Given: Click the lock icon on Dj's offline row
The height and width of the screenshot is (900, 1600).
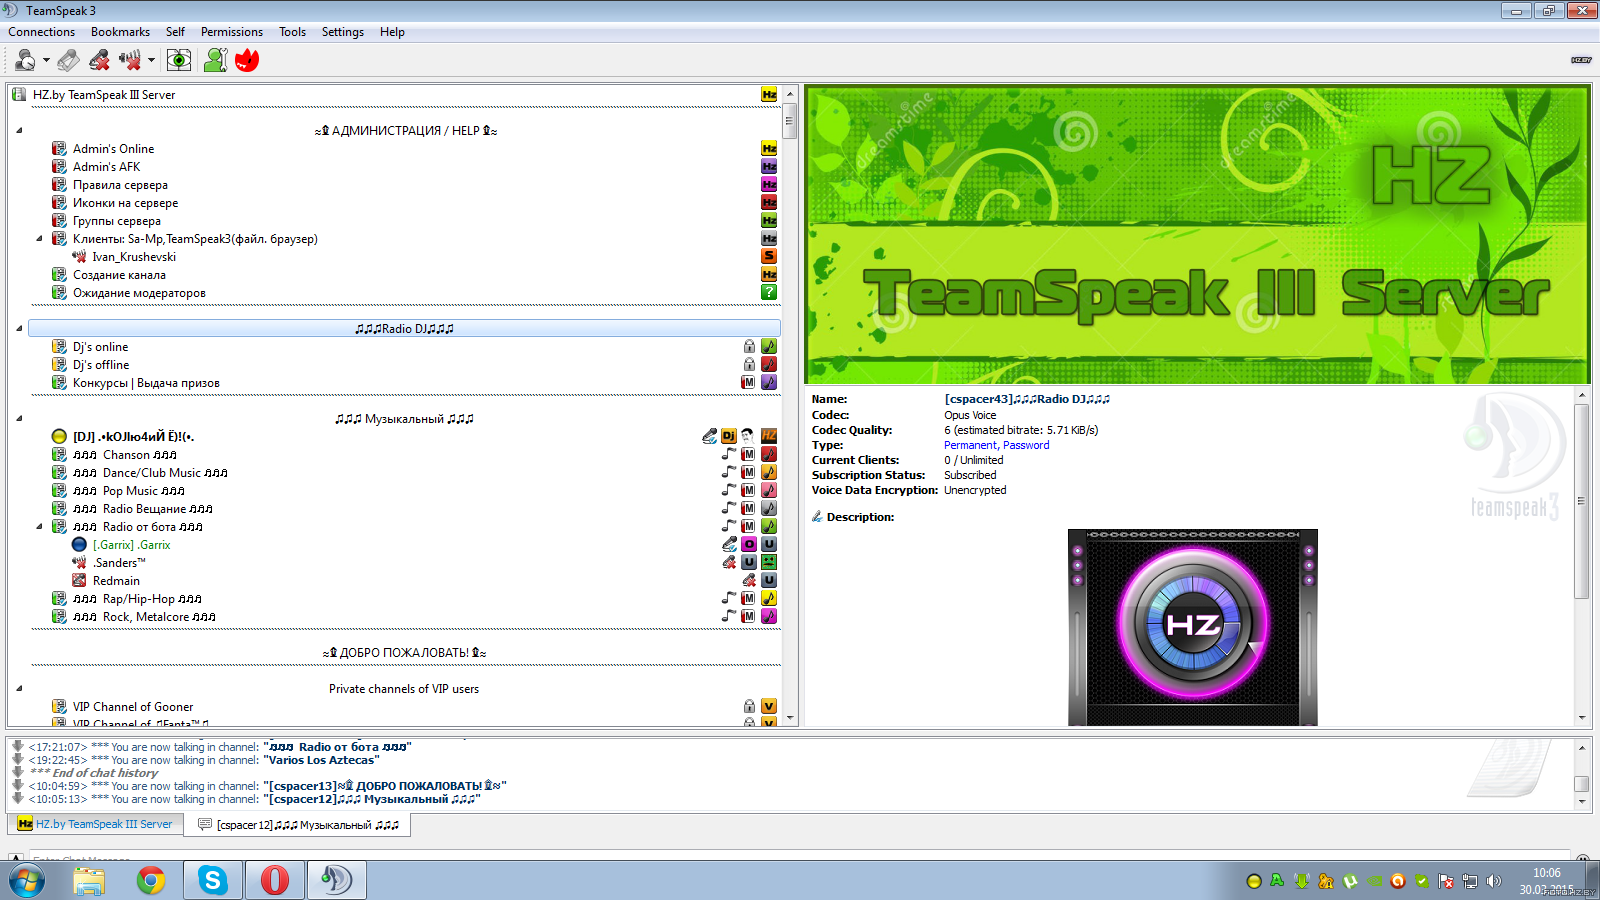Looking at the screenshot, I should tap(749, 365).
